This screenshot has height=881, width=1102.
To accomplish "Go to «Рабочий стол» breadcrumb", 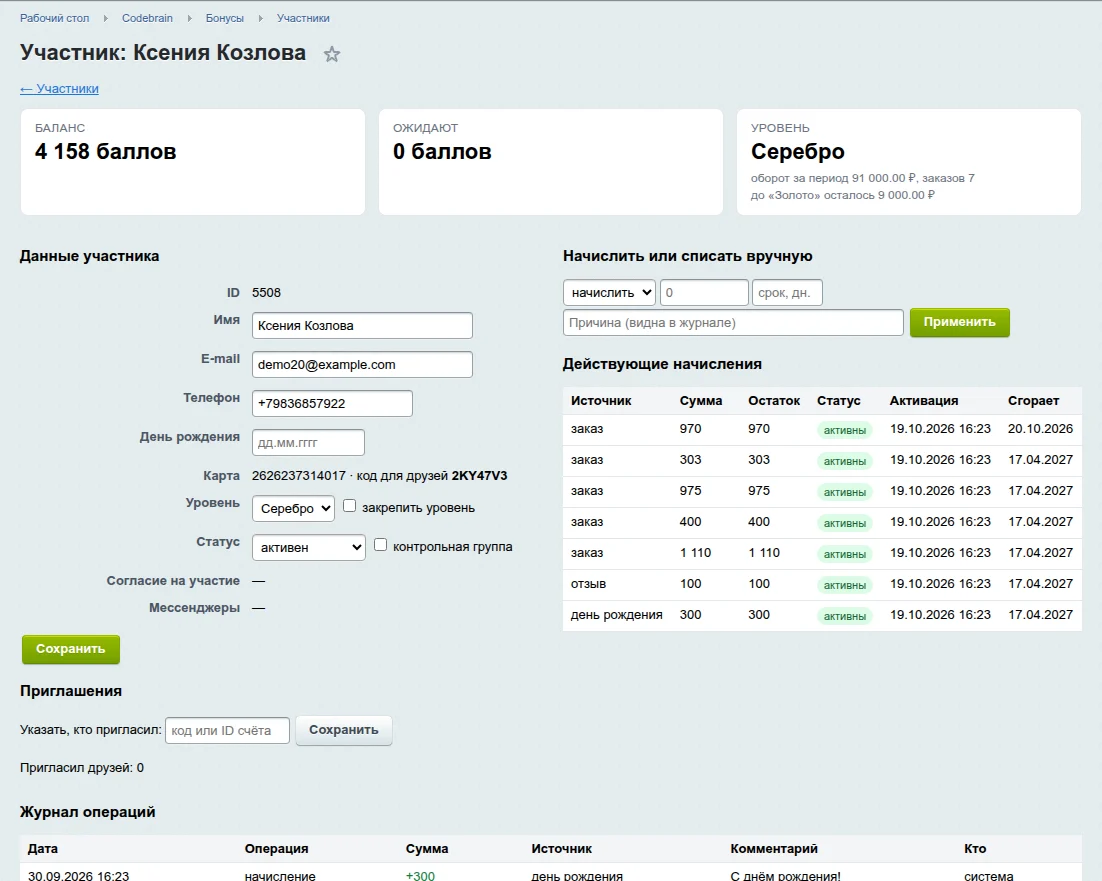I will (55, 18).
